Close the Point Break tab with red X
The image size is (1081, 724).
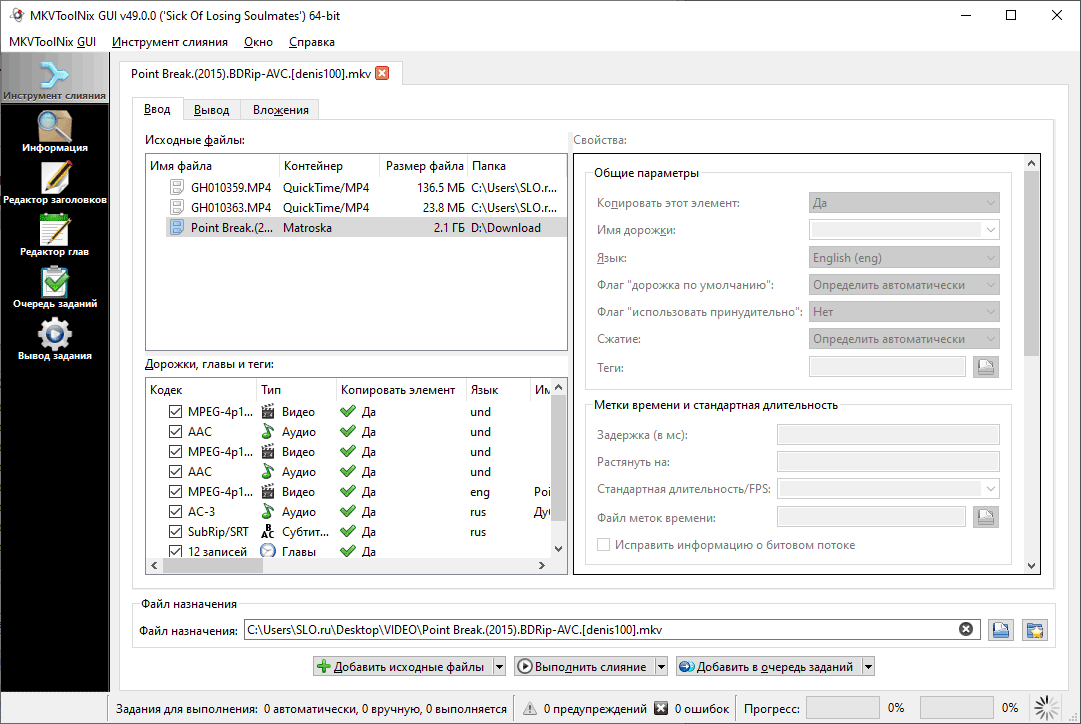click(x=382, y=73)
